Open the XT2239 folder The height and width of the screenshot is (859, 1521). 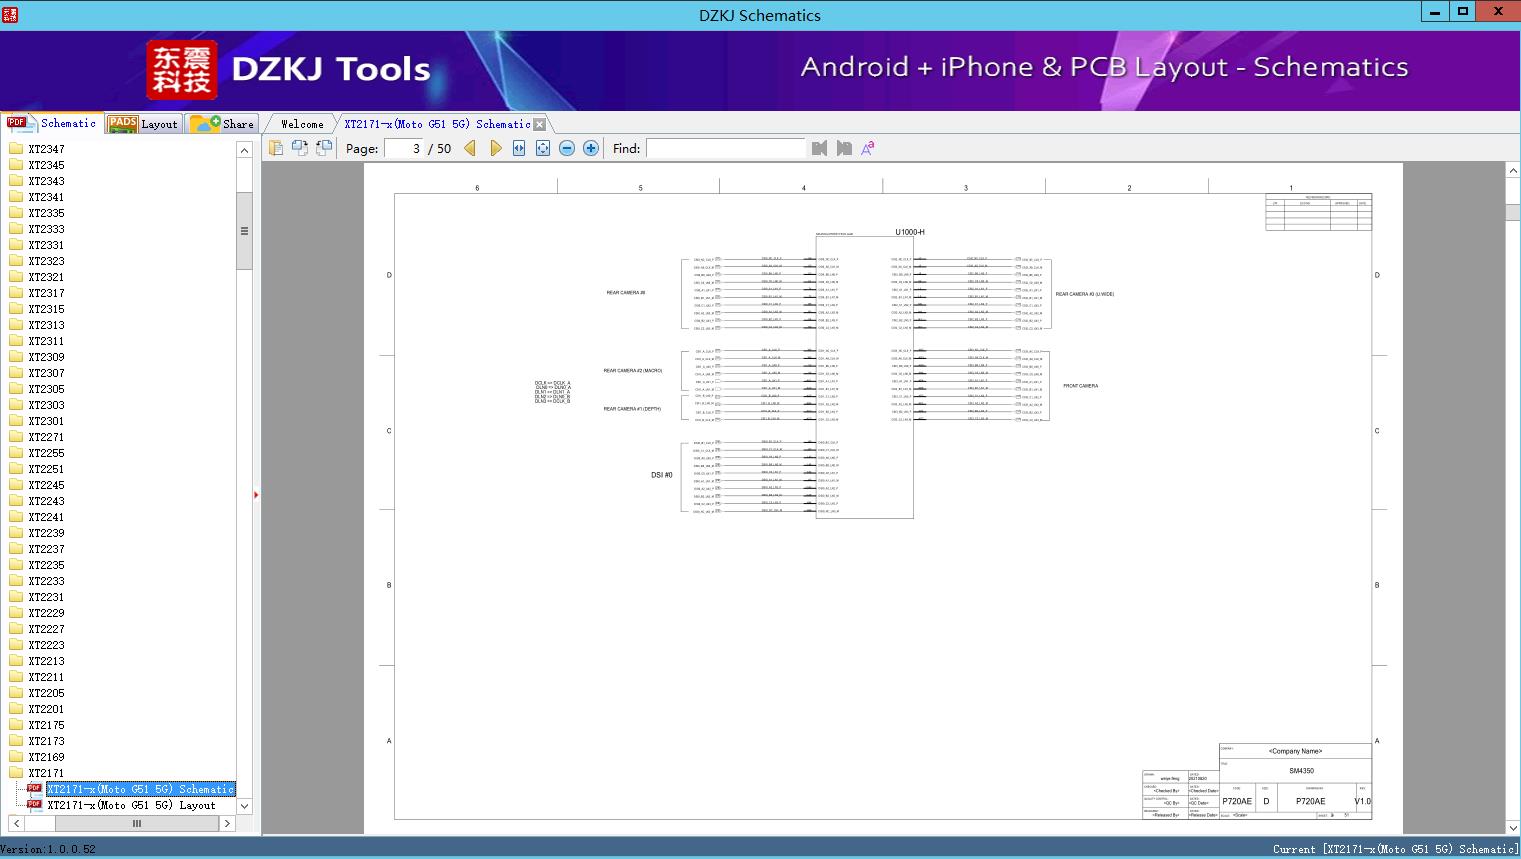(46, 533)
